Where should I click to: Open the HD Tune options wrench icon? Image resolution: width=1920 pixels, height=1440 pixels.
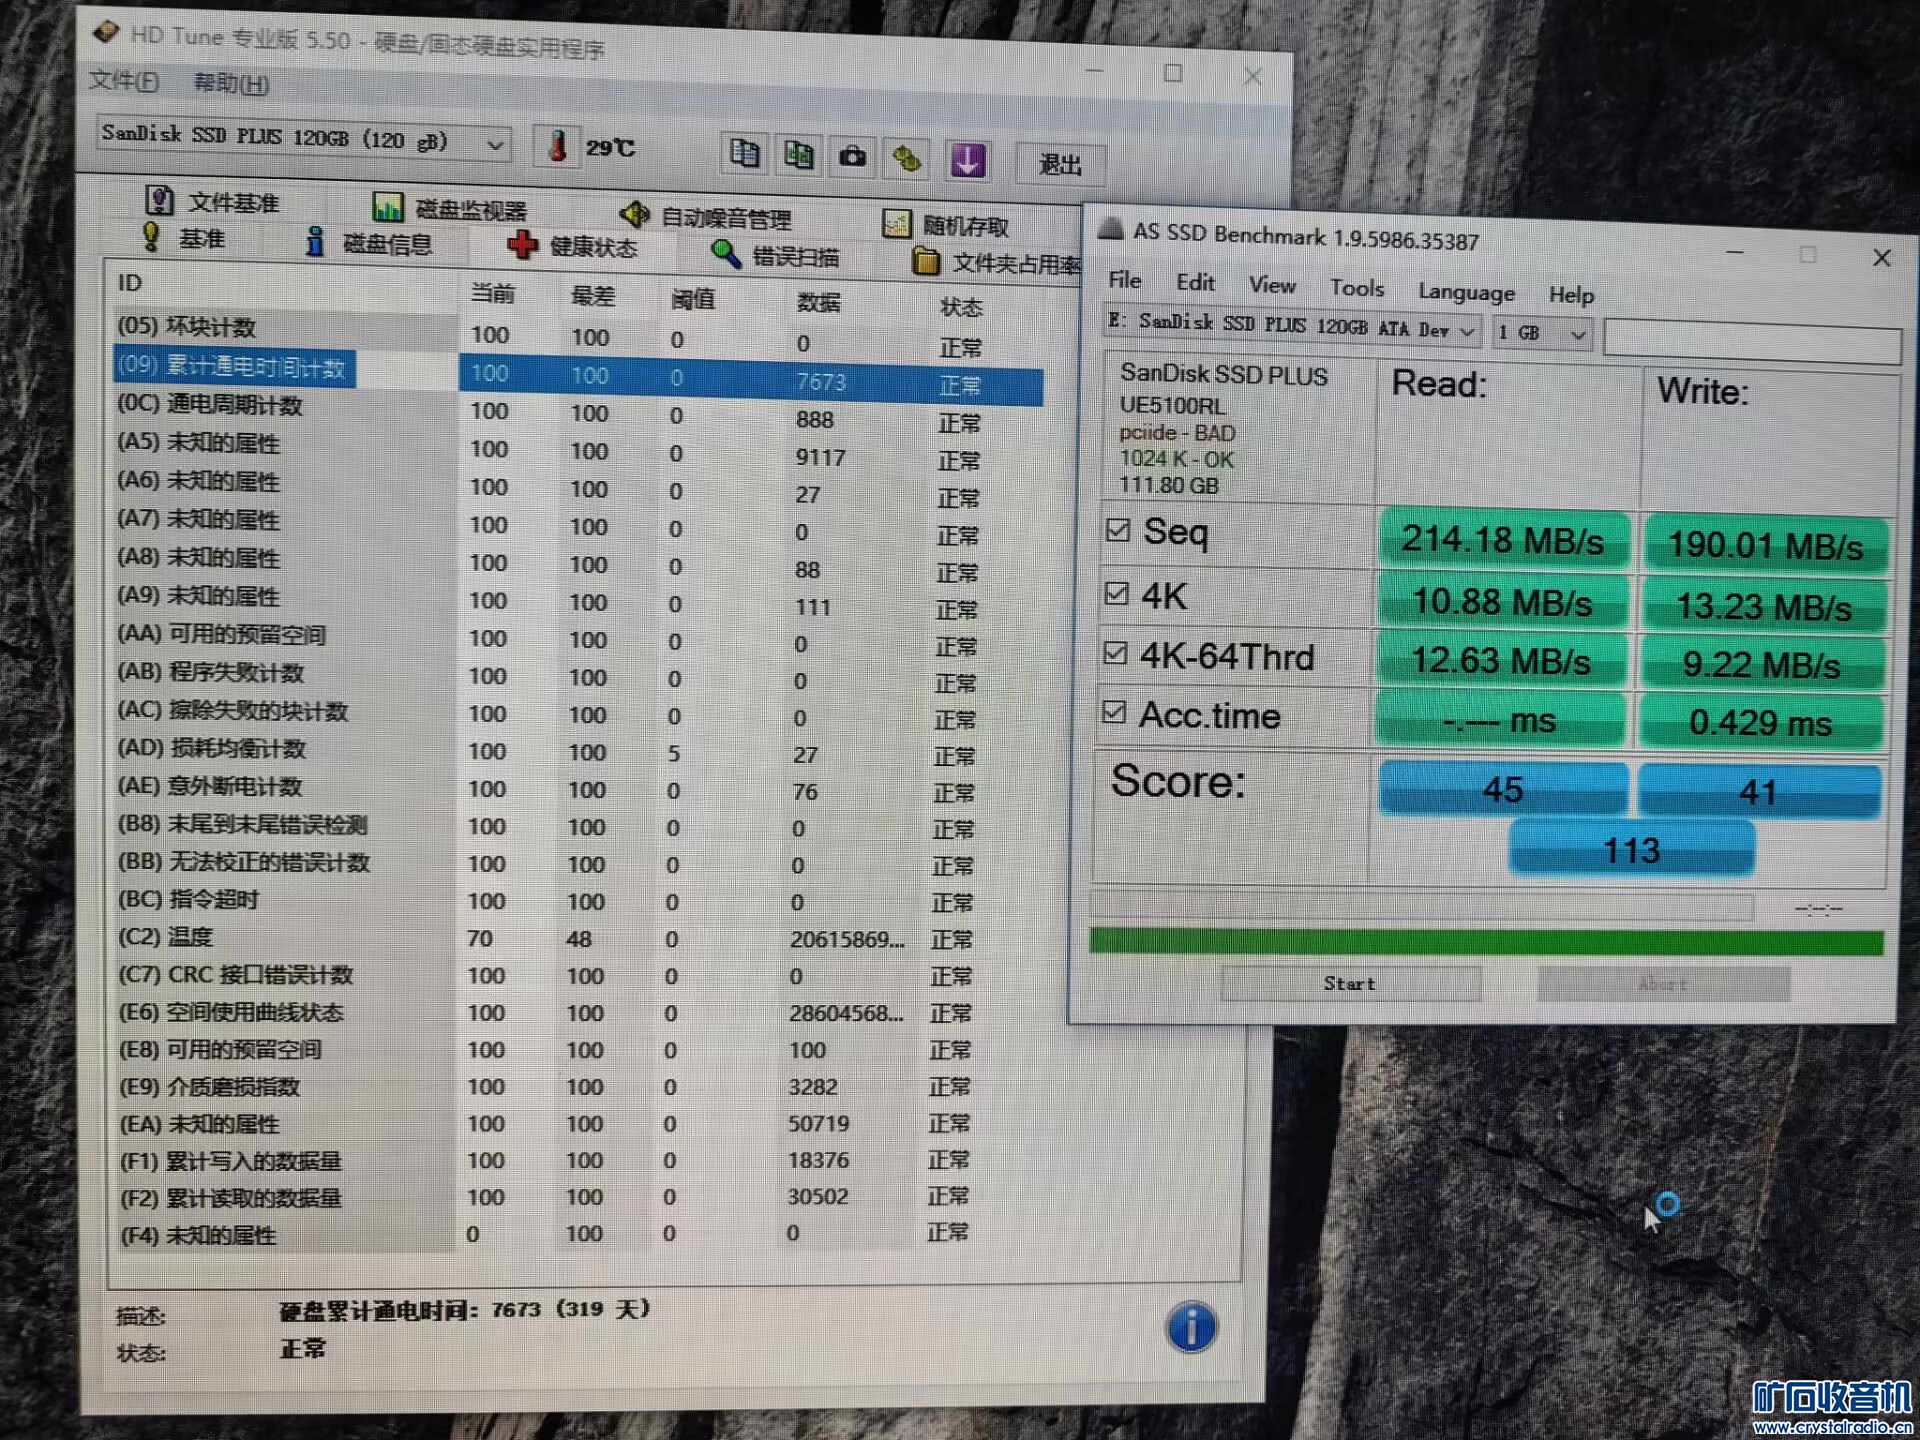(x=907, y=158)
